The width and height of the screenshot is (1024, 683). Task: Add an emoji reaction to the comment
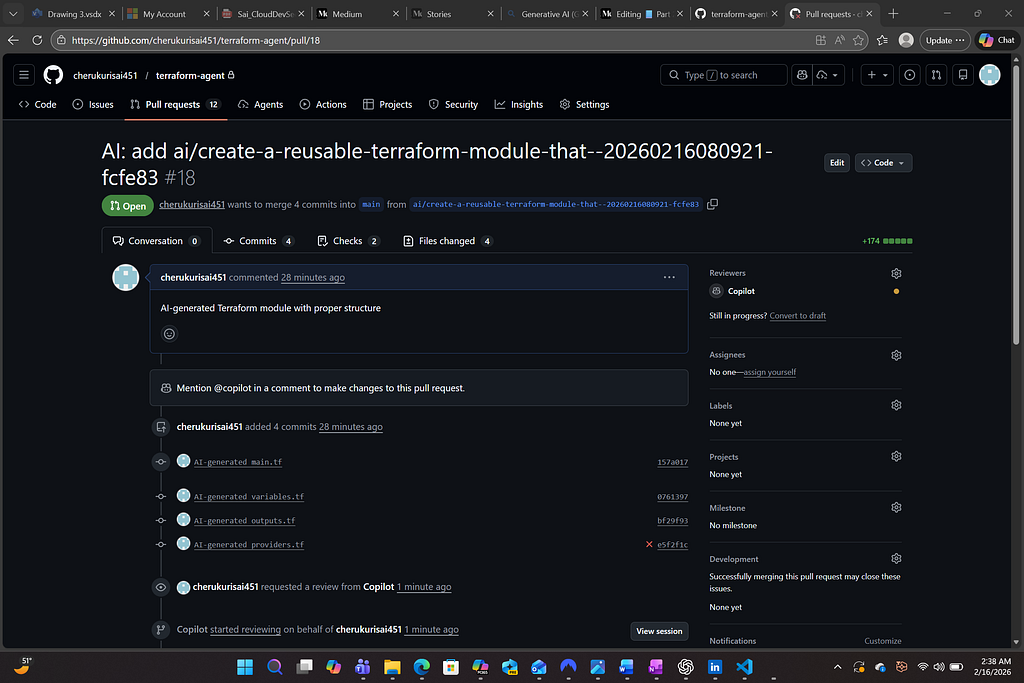pos(169,334)
